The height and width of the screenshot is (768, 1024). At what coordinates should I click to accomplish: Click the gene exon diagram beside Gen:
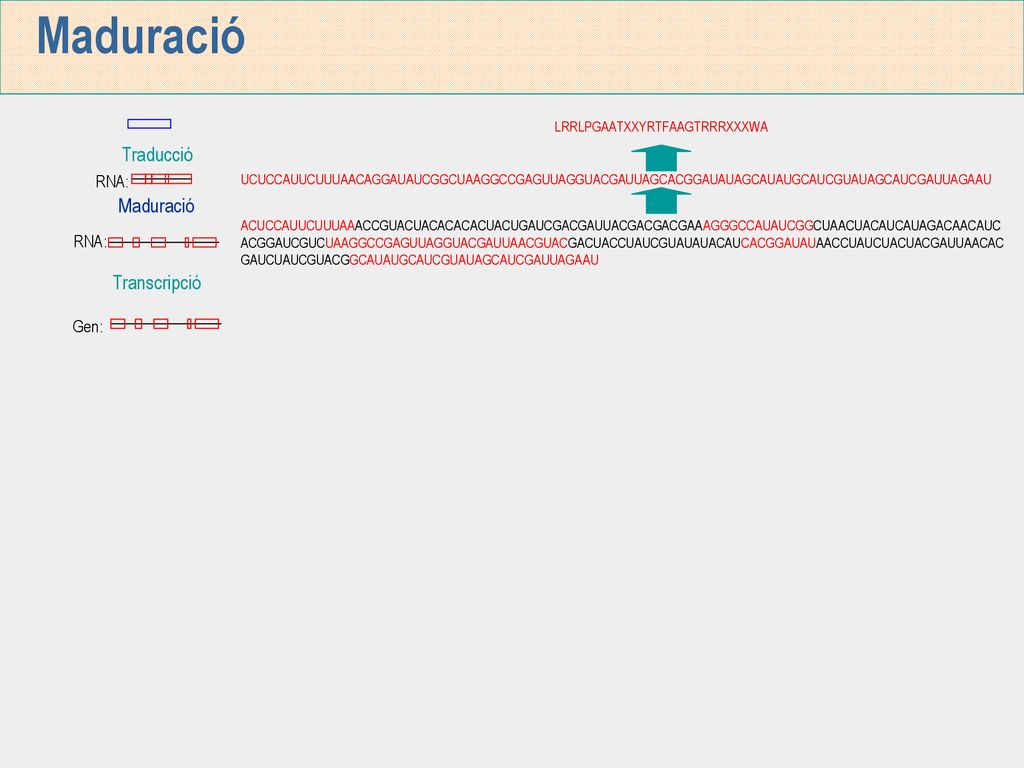[x=165, y=324]
